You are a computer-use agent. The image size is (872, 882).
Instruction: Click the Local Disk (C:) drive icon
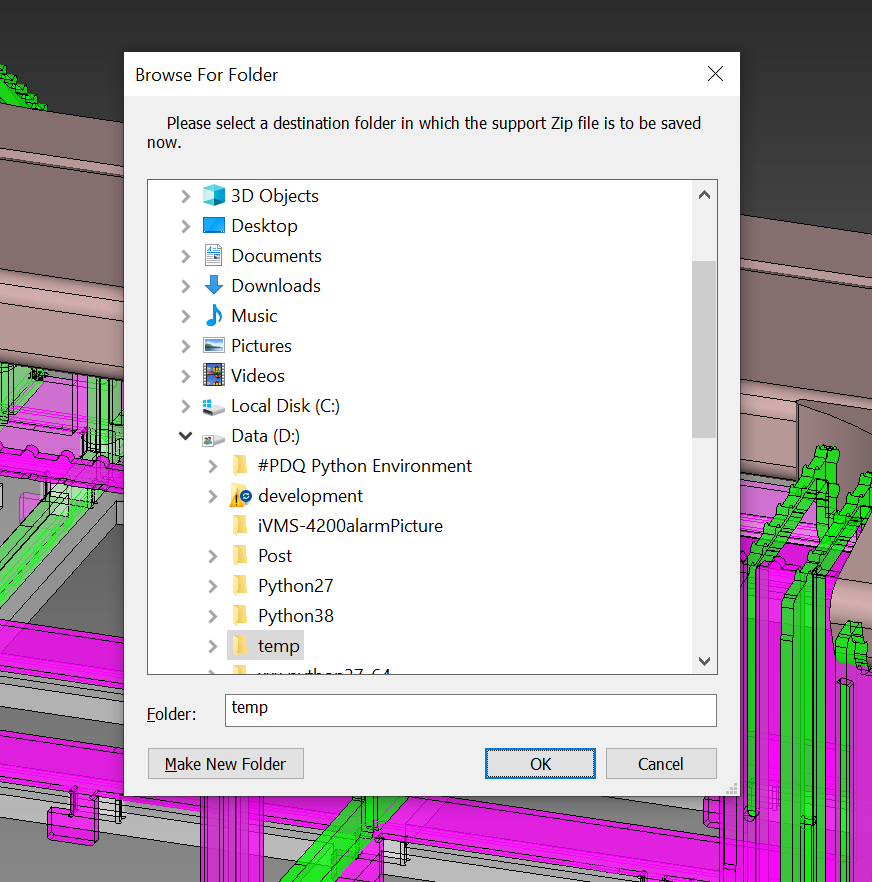pyautogui.click(x=213, y=406)
